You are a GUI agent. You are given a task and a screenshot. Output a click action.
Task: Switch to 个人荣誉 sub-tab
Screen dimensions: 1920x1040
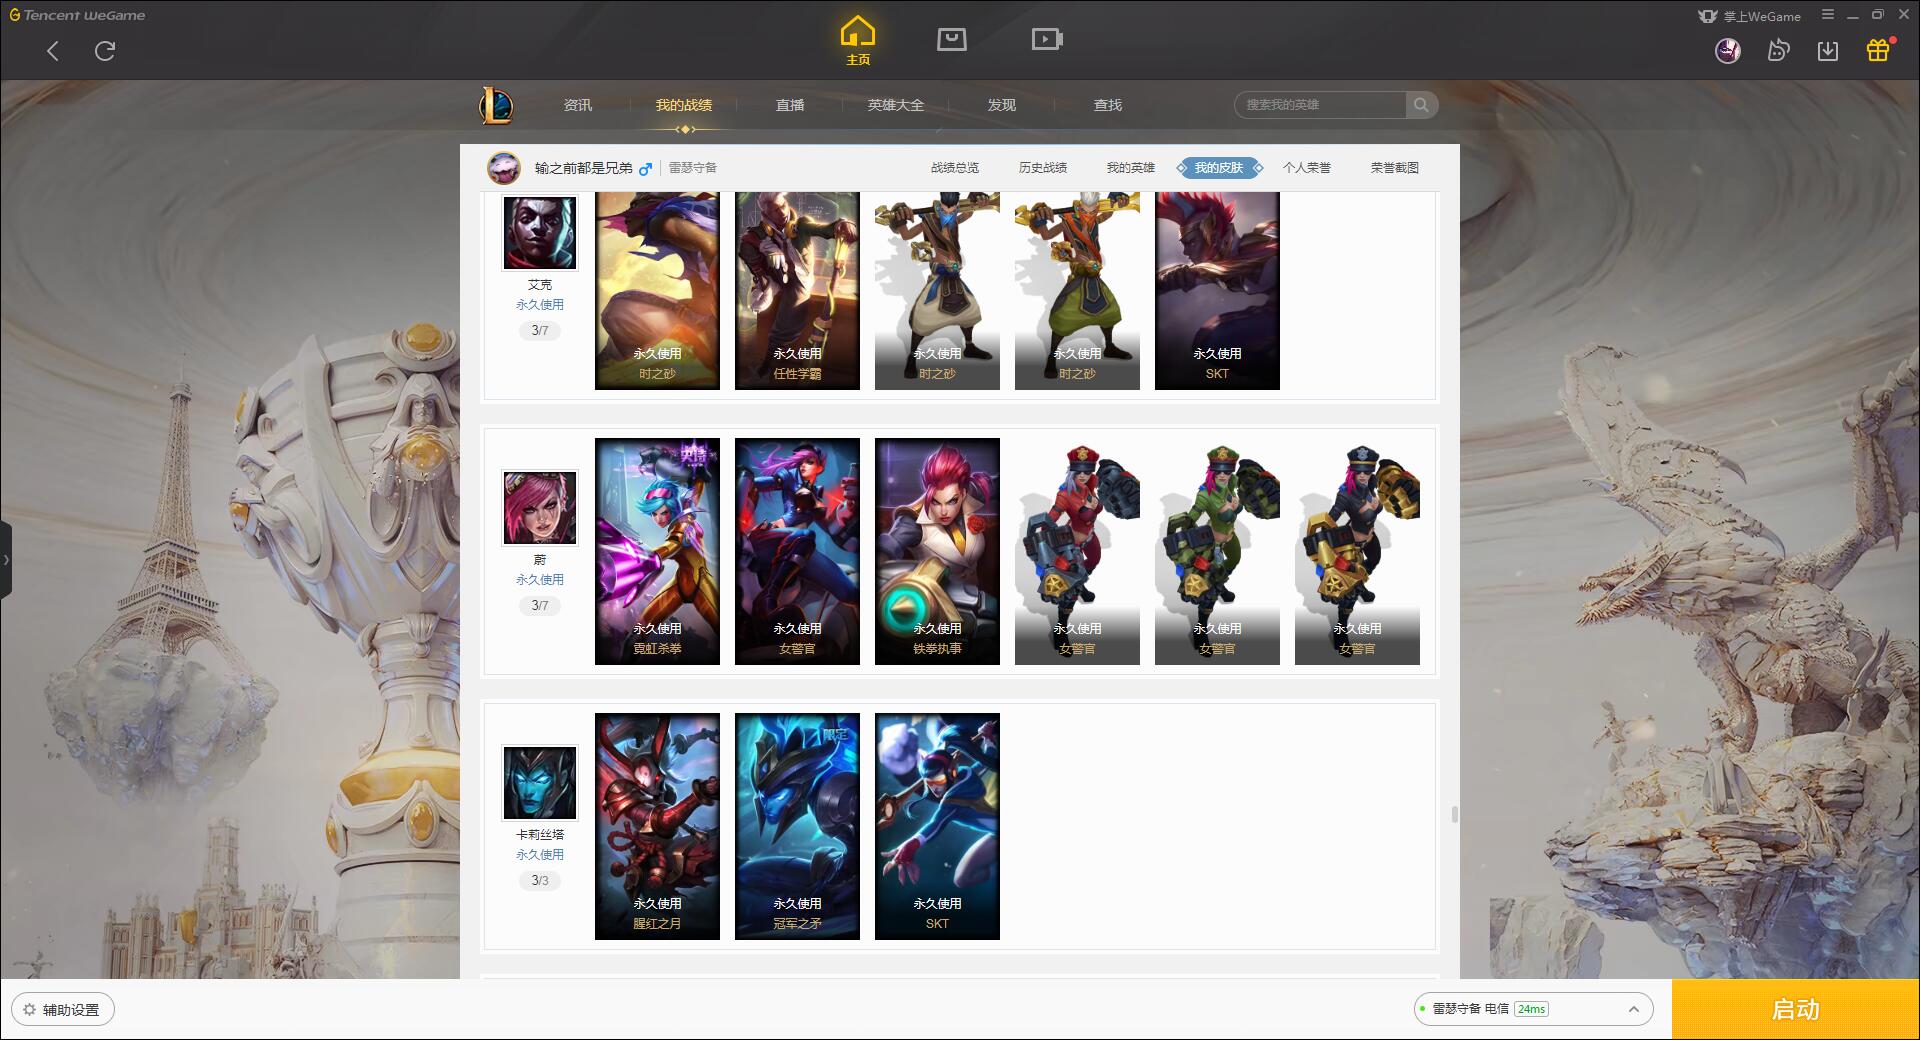pyautogui.click(x=1307, y=168)
